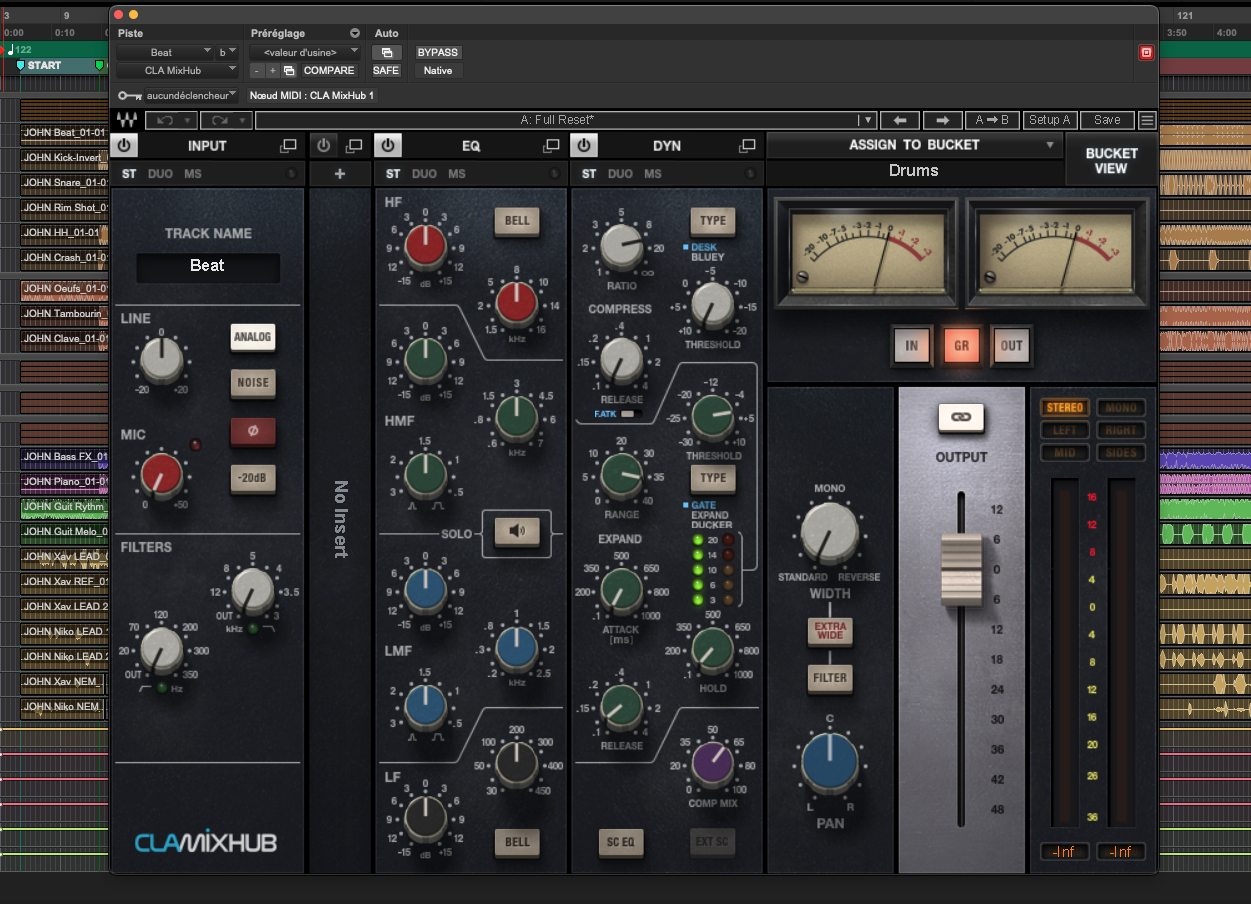This screenshot has height=904, width=1251.
Task: Undo last change in Waves toolbar
Action: (x=165, y=120)
